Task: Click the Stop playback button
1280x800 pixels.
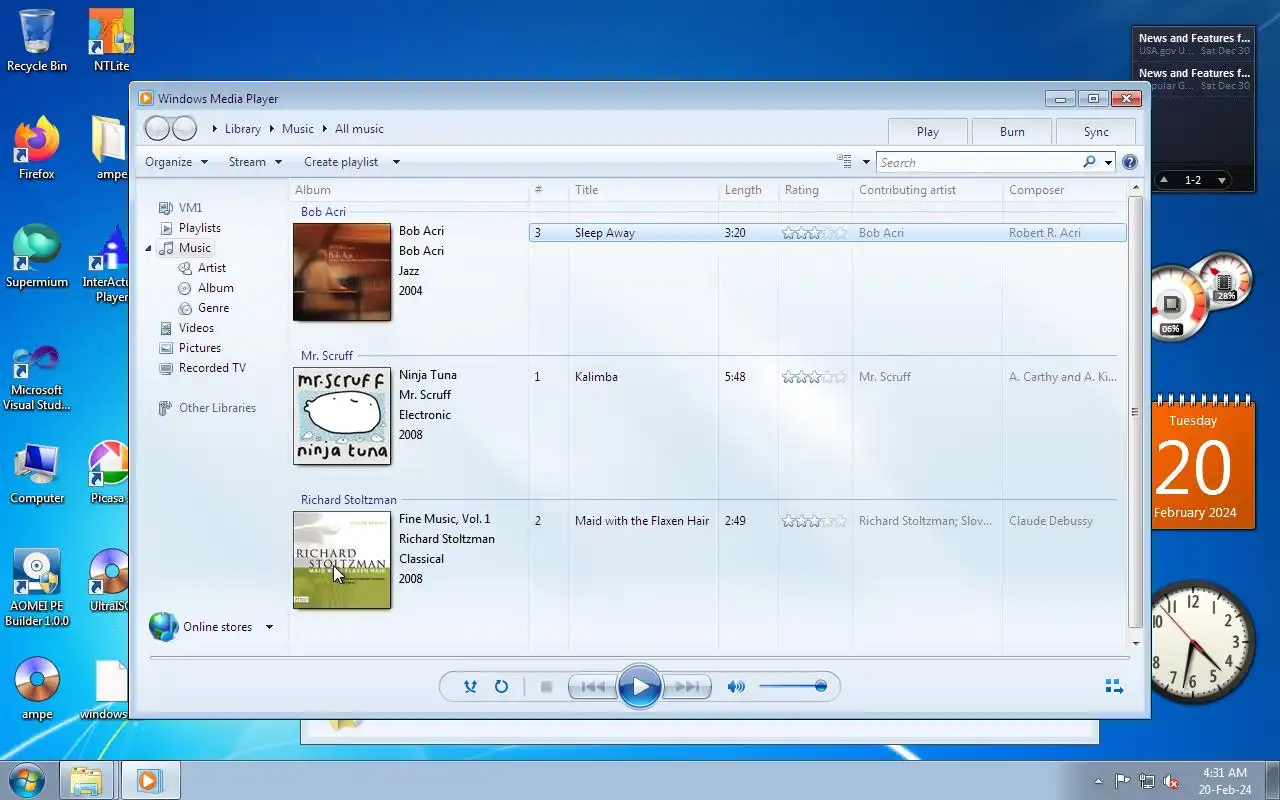Action: pos(546,687)
